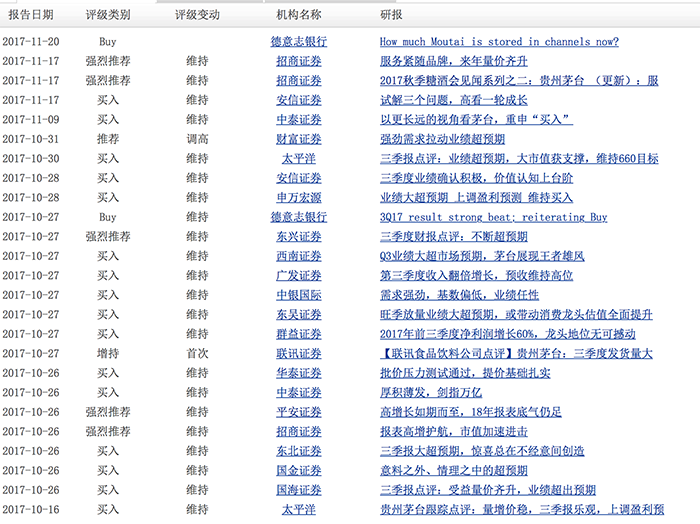The width and height of the screenshot is (700, 524).
Task: Open institution link 东北证券
Action: tap(299, 451)
